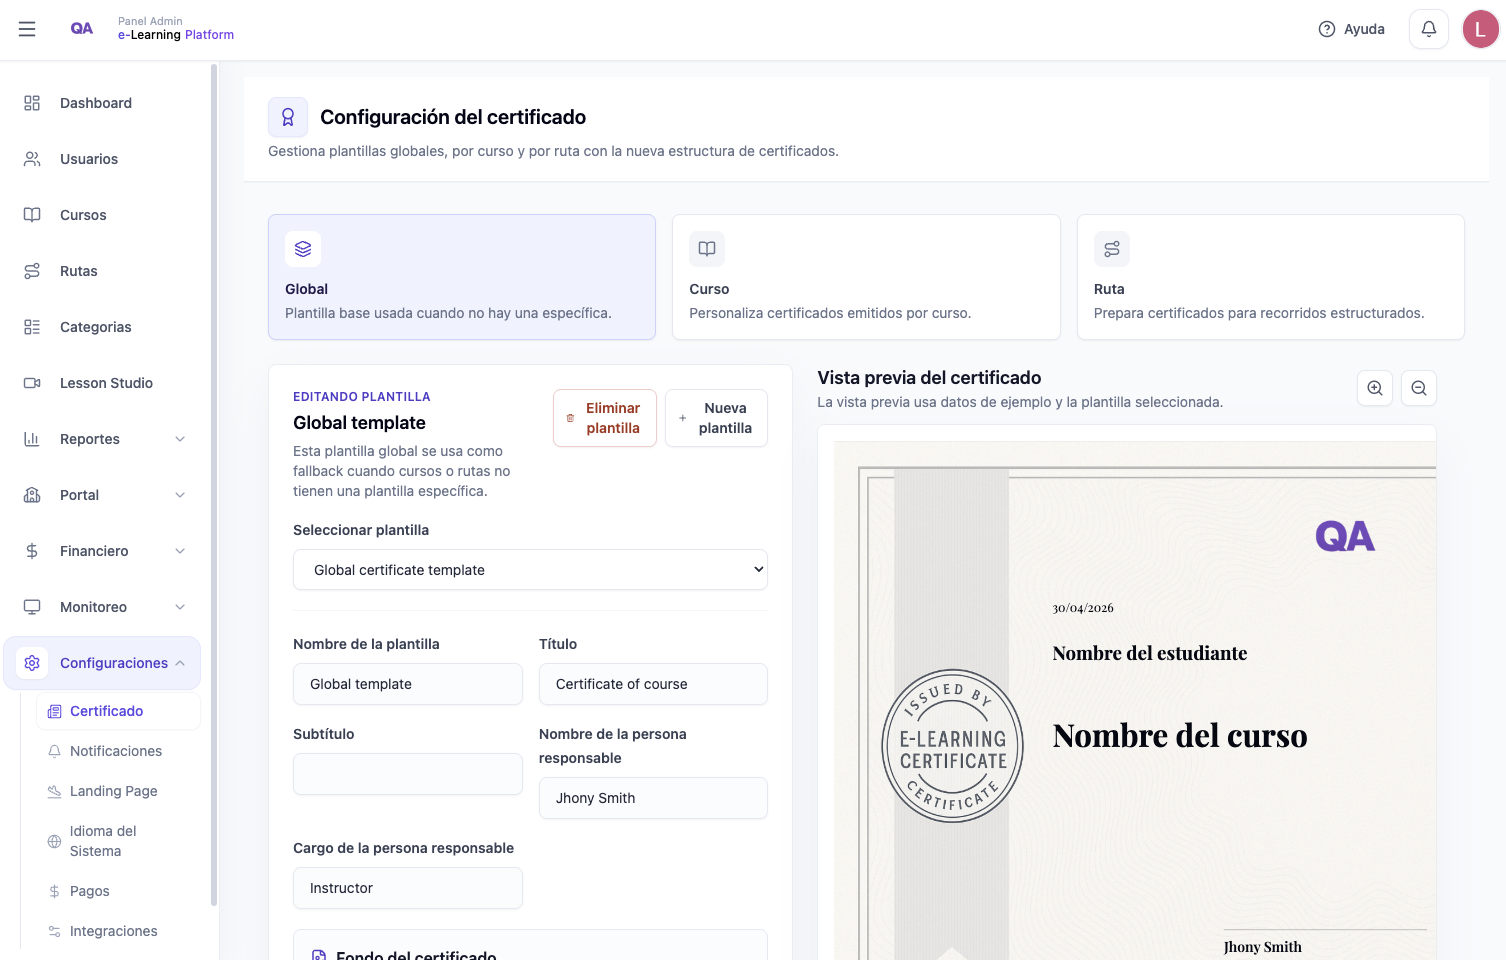The height and width of the screenshot is (960, 1506).
Task: Click the Nombre de la plantilla field
Action: [x=408, y=684]
